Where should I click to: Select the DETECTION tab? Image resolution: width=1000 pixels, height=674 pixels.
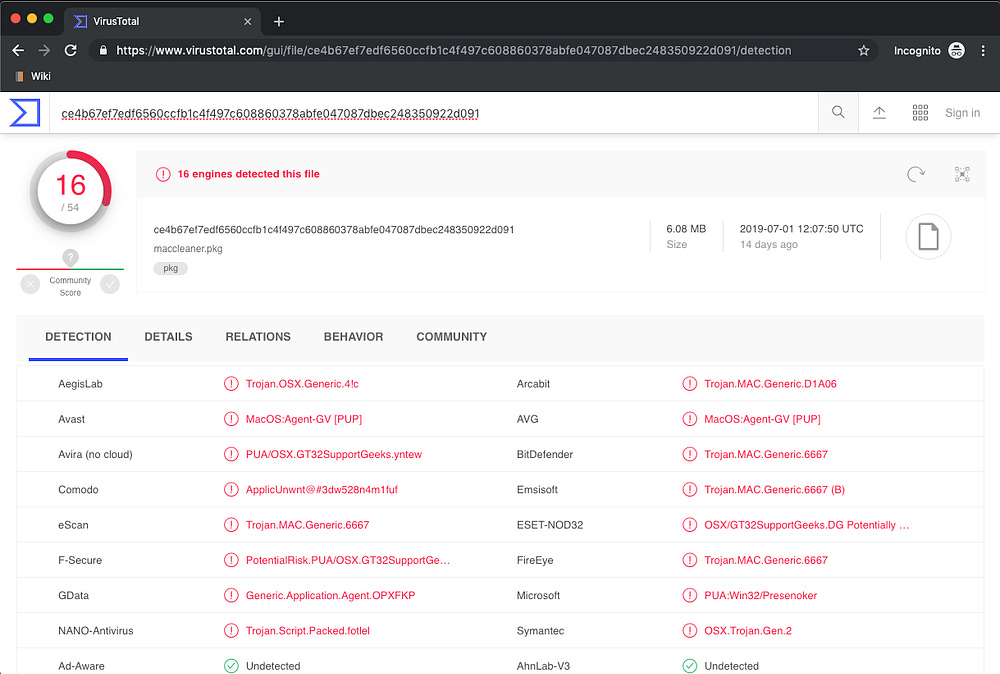[x=78, y=337]
